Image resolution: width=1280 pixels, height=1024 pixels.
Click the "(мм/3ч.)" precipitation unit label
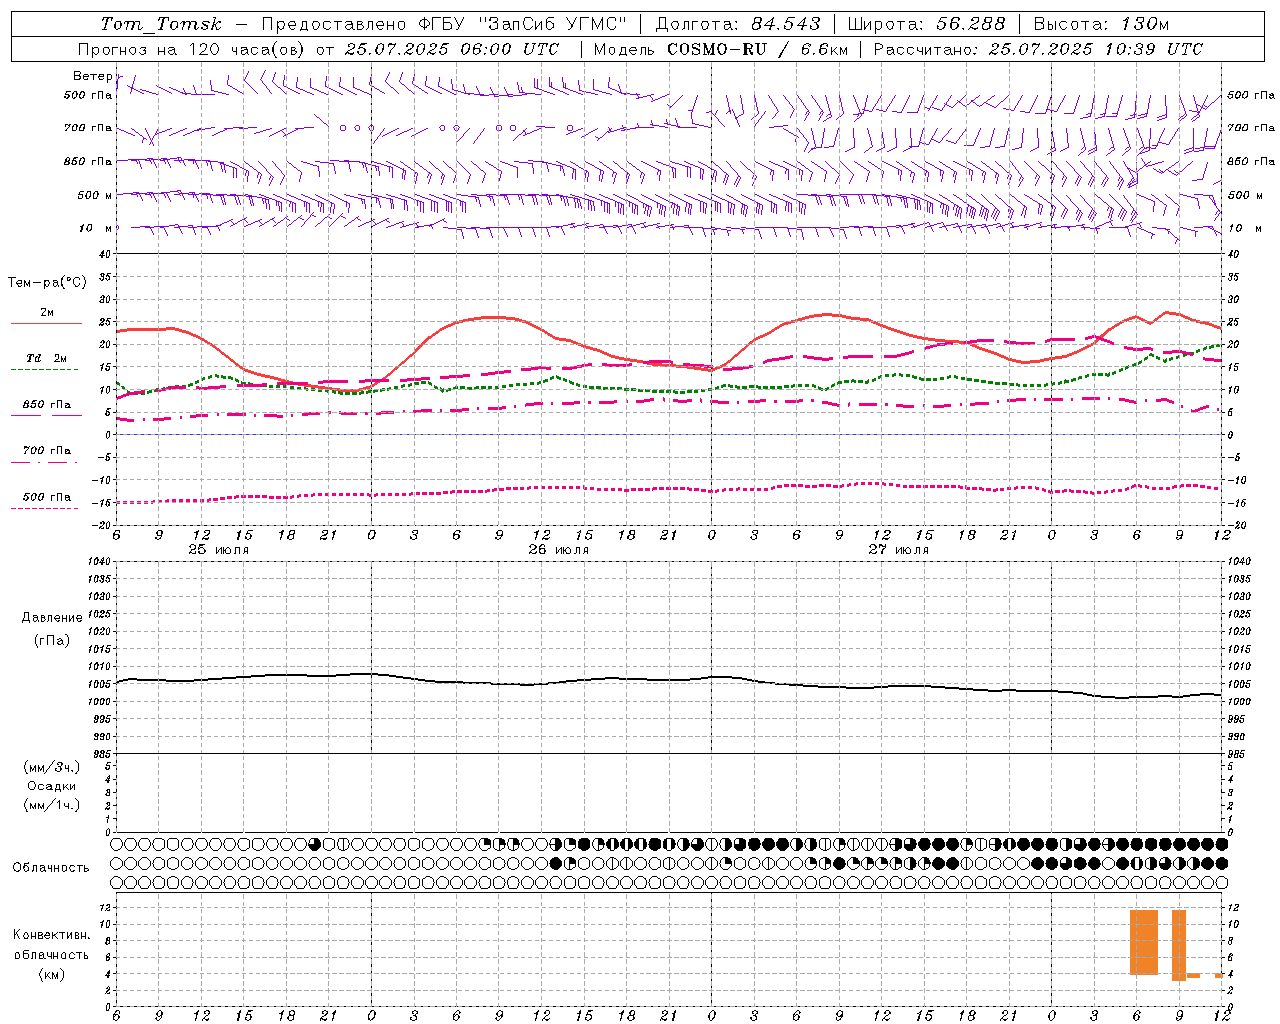pyautogui.click(x=52, y=767)
